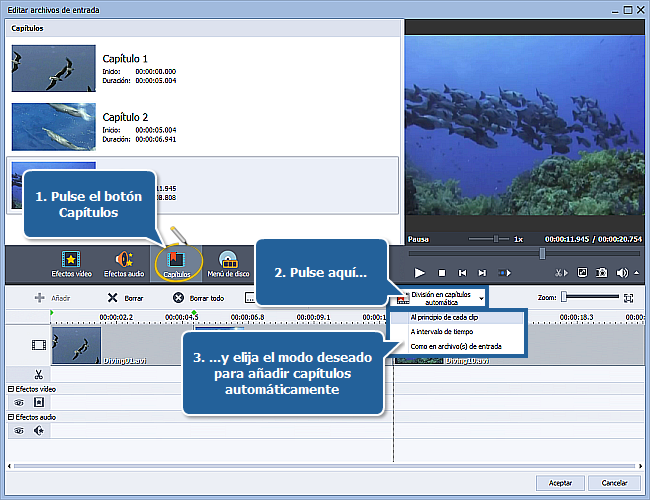Screen dimensions: 650x500
Task: Adjust the timeline Zoom slider
Action: [565, 297]
